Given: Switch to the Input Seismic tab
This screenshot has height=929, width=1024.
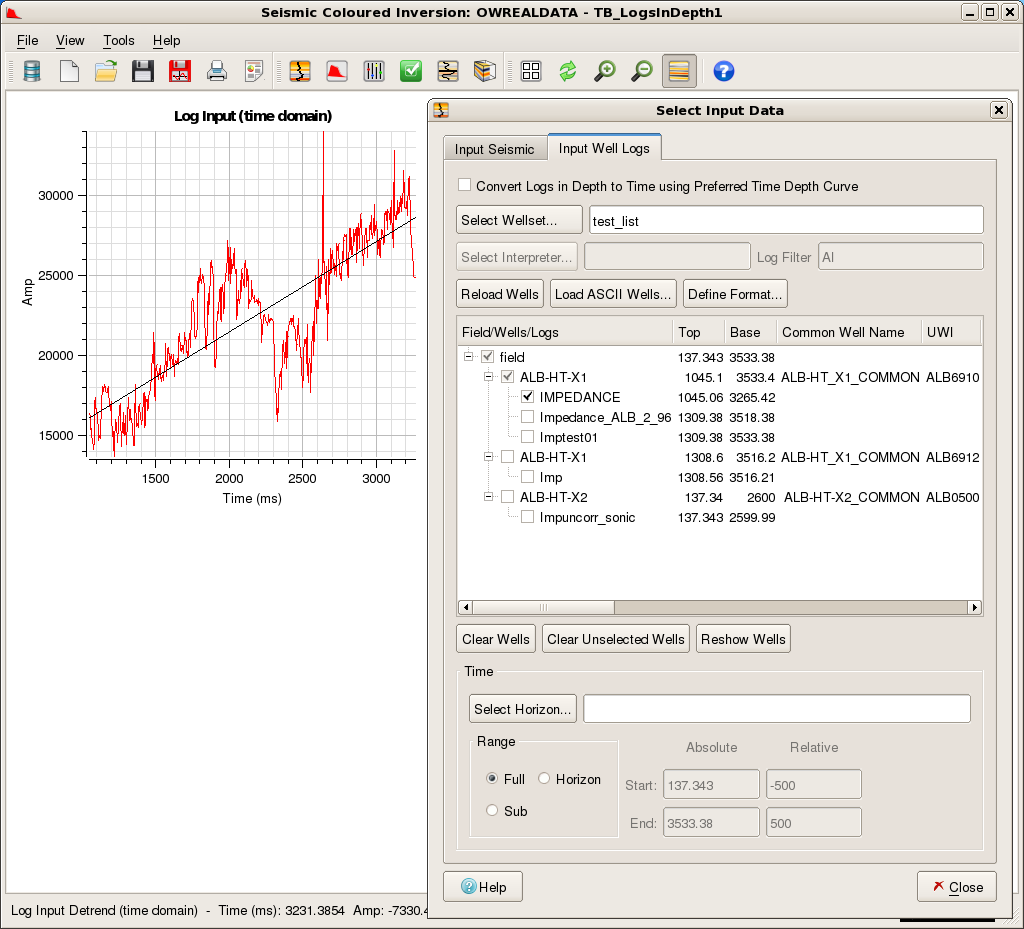Looking at the screenshot, I should click(x=494, y=149).
